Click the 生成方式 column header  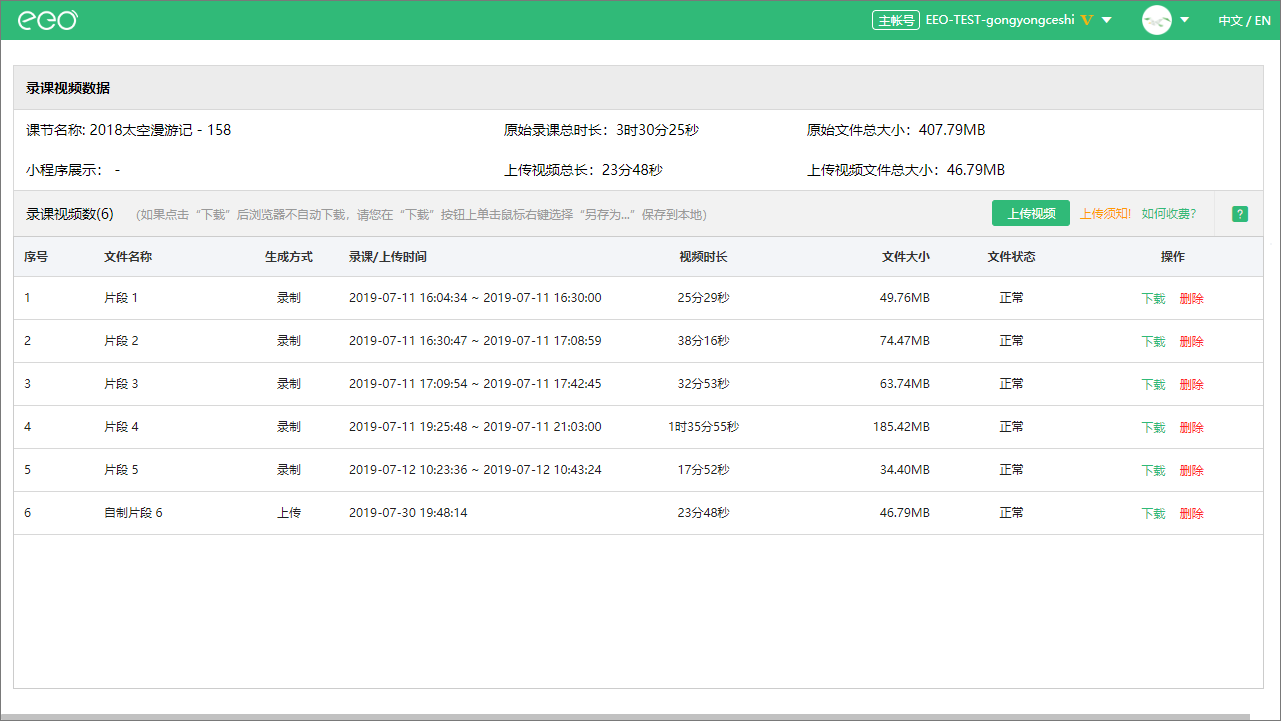(289, 257)
